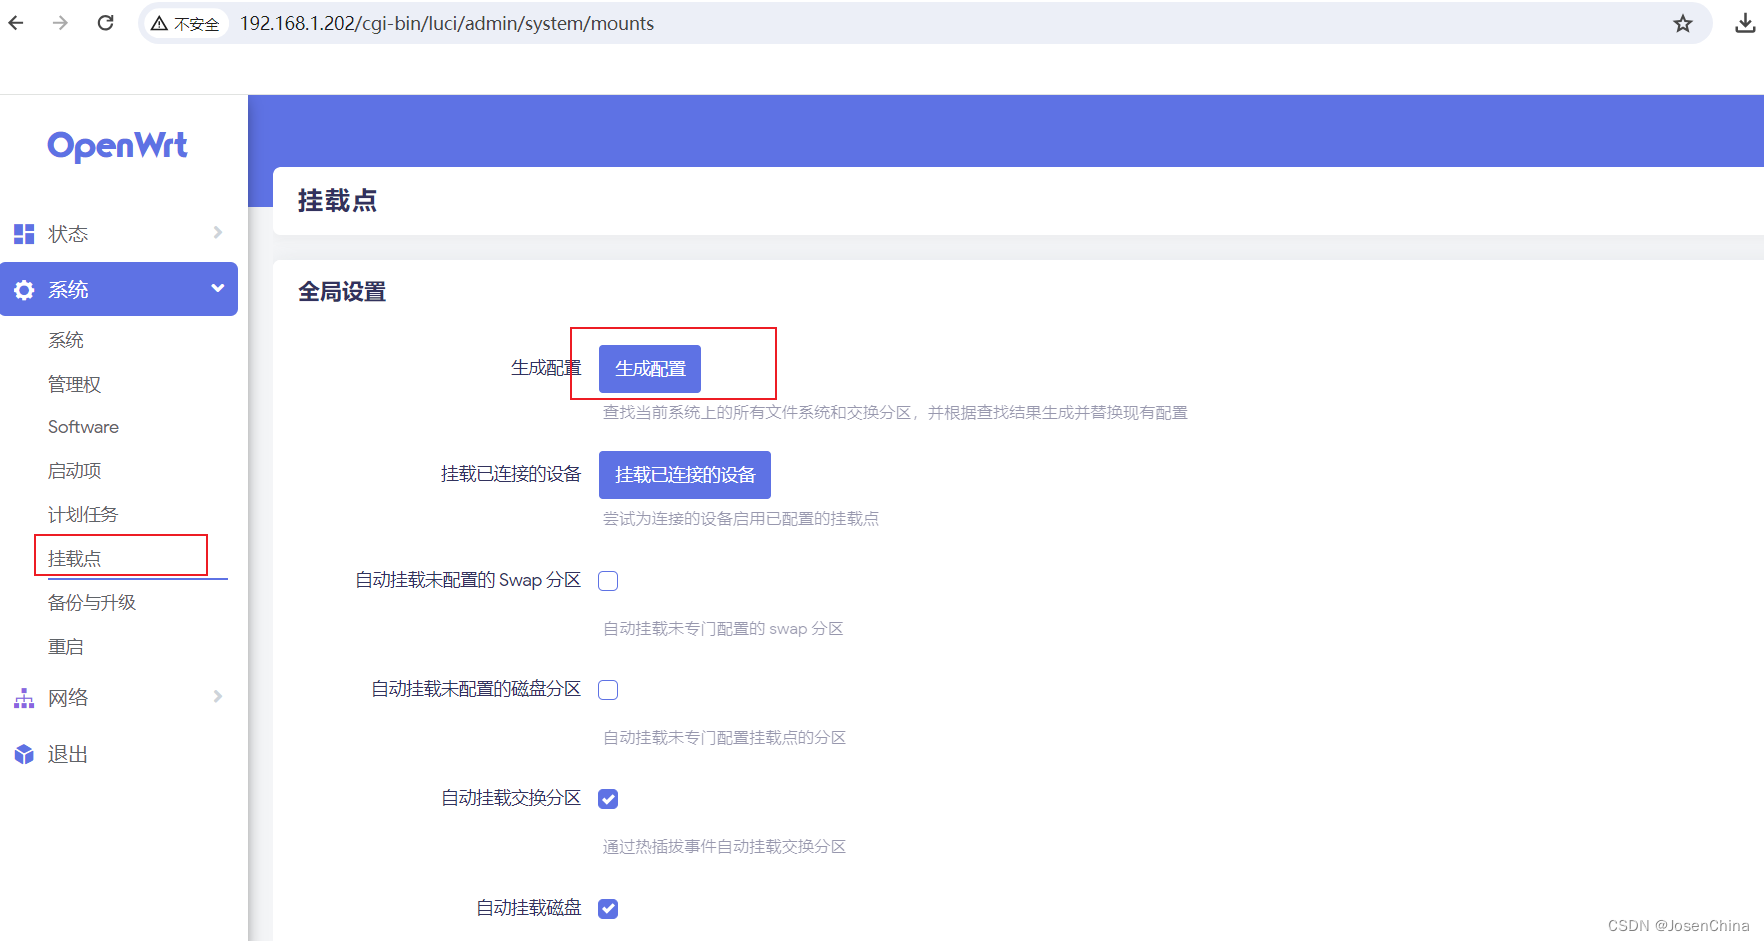Expand the 网络 menu chevron
Viewport: 1764px width, 941px height.
[x=218, y=697]
